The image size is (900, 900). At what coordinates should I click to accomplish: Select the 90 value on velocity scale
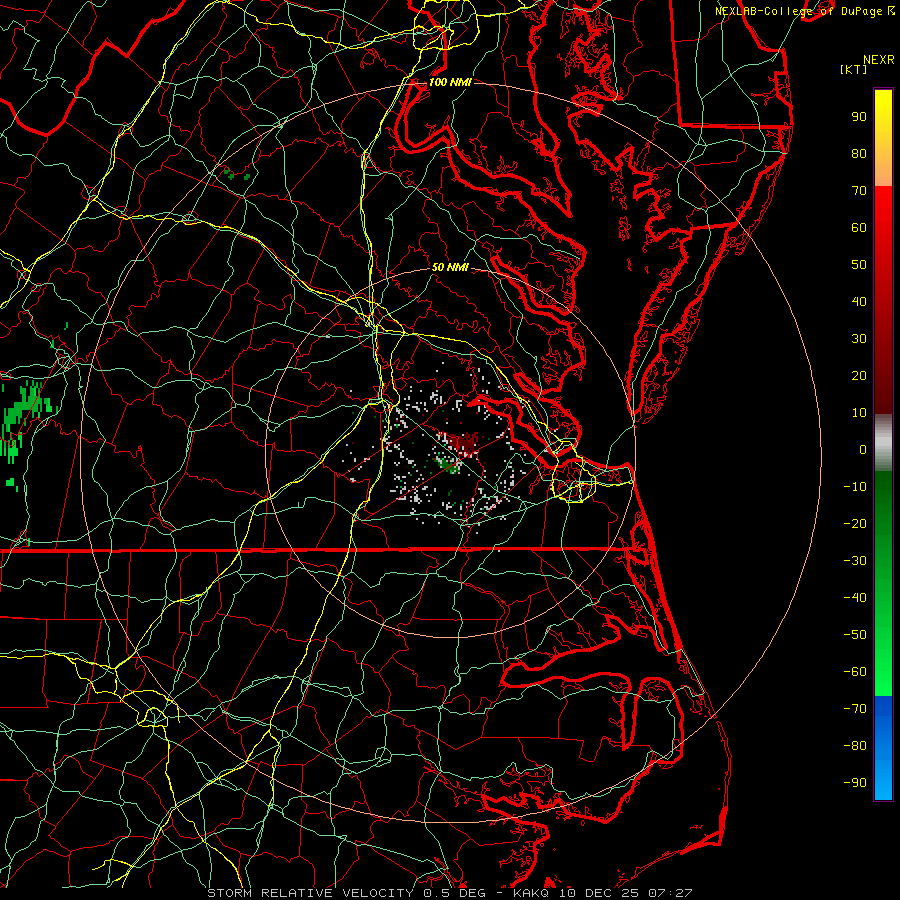tap(859, 117)
